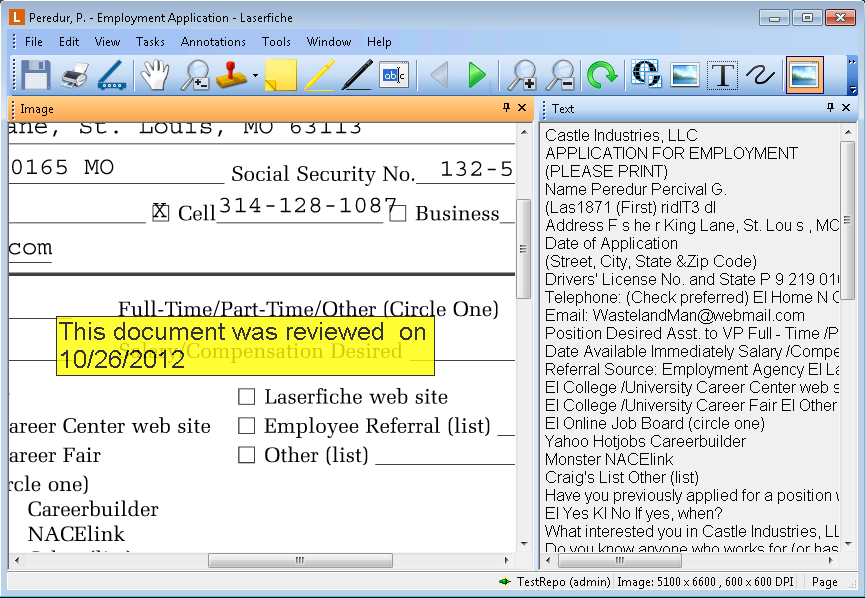This screenshot has width=865, height=598.
Task: Click Text pane horizontal scrollbar thumb
Action: coord(620,560)
